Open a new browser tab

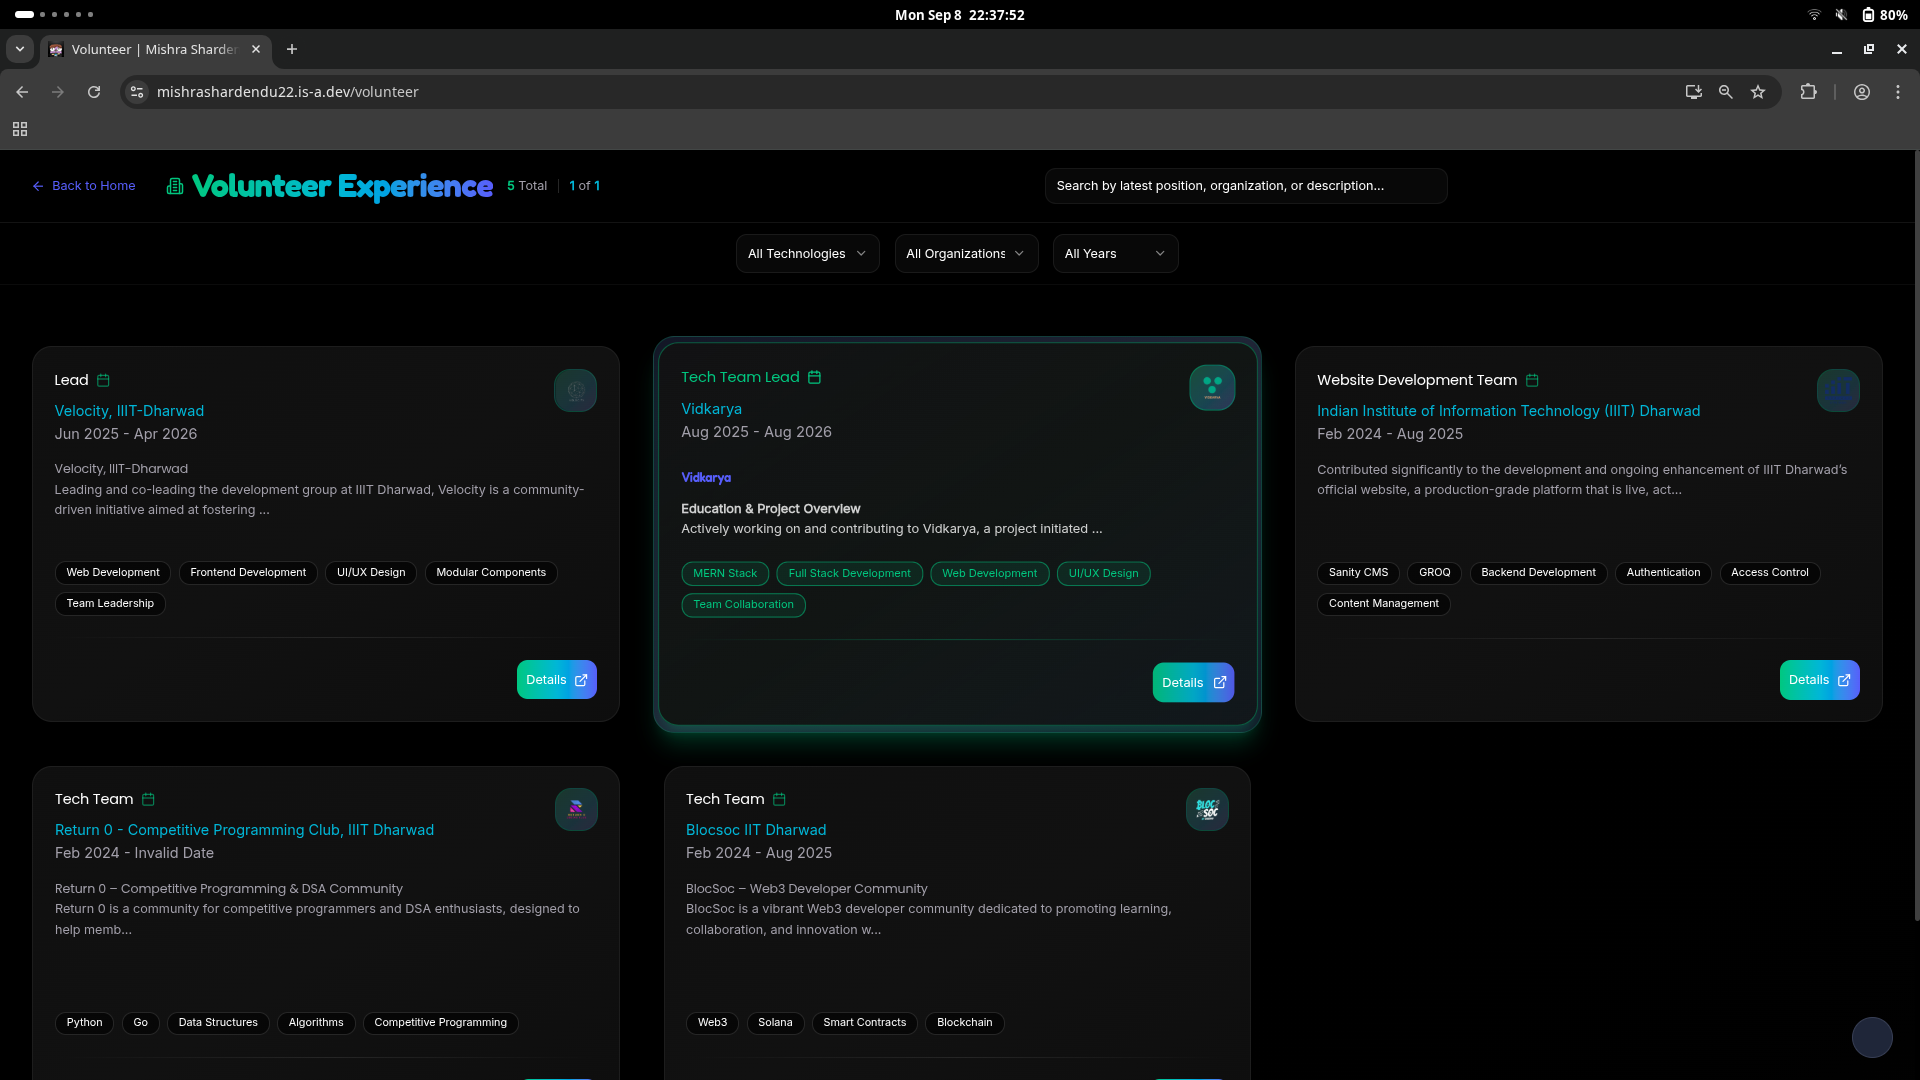[292, 49]
